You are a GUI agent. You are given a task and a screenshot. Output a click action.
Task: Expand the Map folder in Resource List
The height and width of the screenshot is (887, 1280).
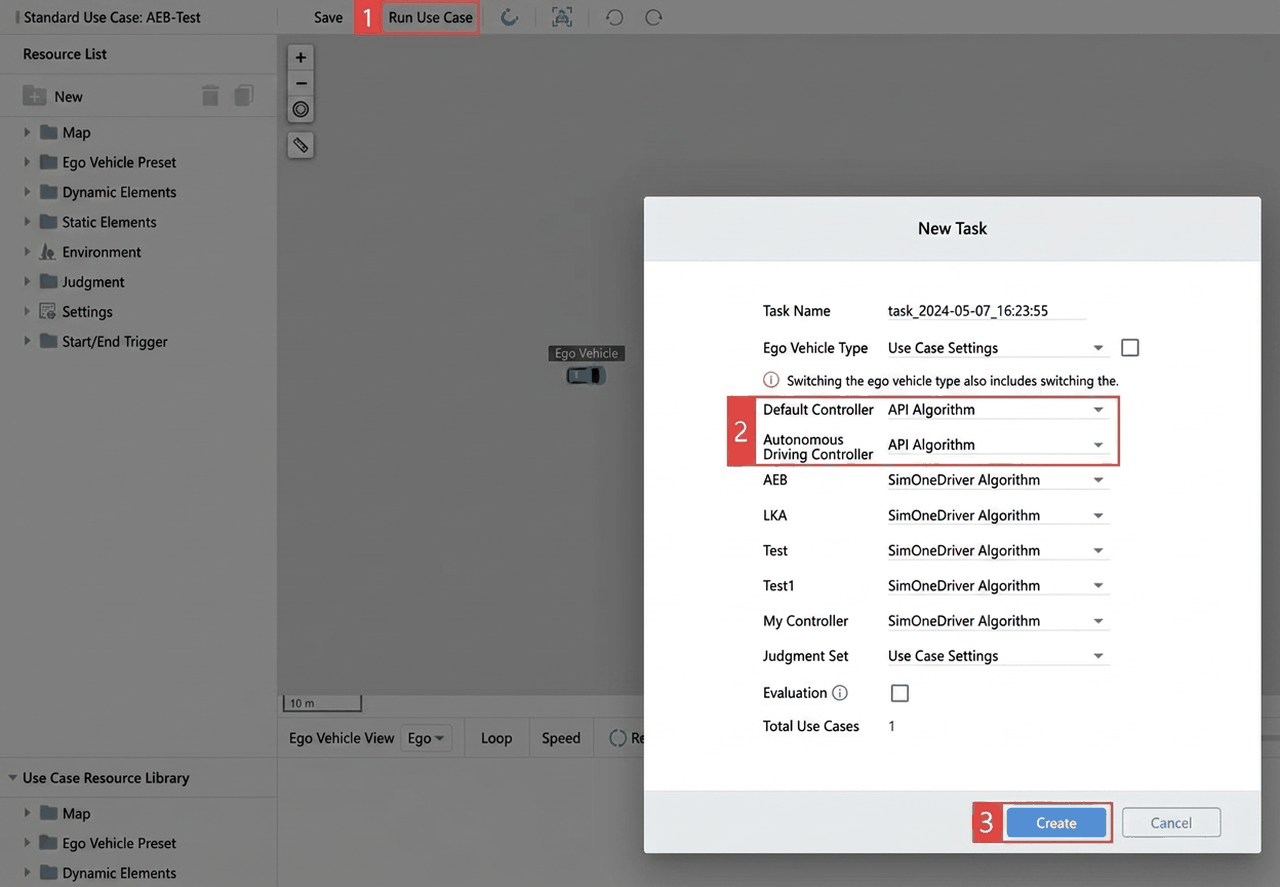27,132
